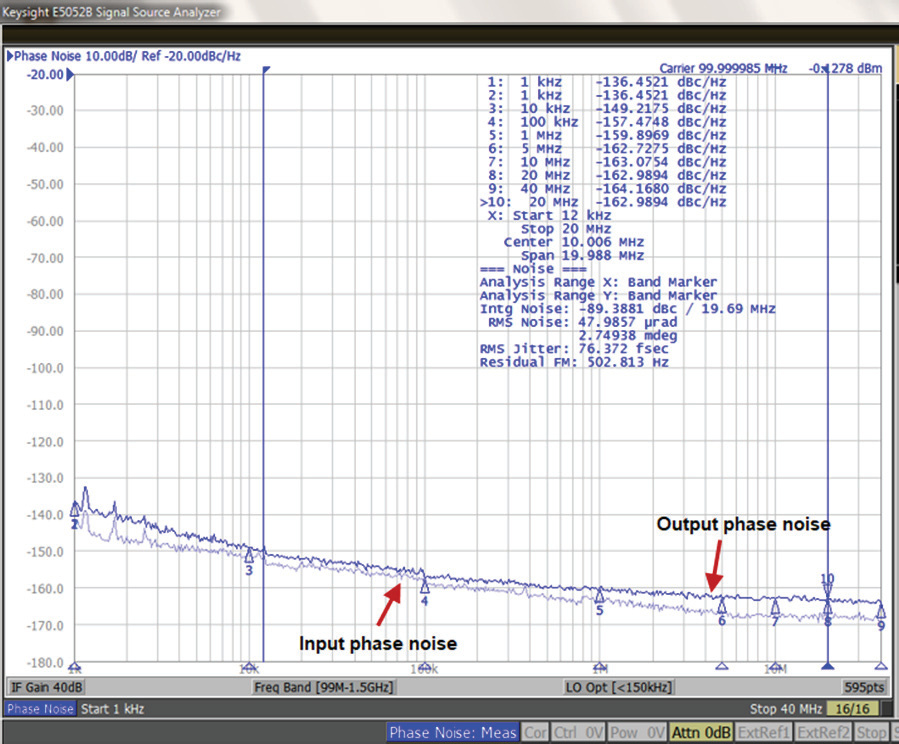Open the IF Gain 40dB setting
The image size is (899, 744).
(x=47, y=688)
